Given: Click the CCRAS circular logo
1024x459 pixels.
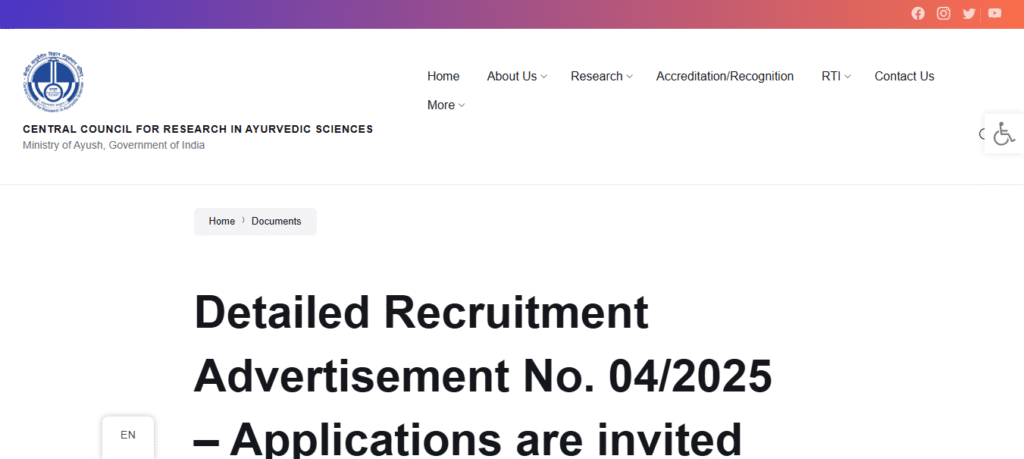Looking at the screenshot, I should [x=53, y=82].
